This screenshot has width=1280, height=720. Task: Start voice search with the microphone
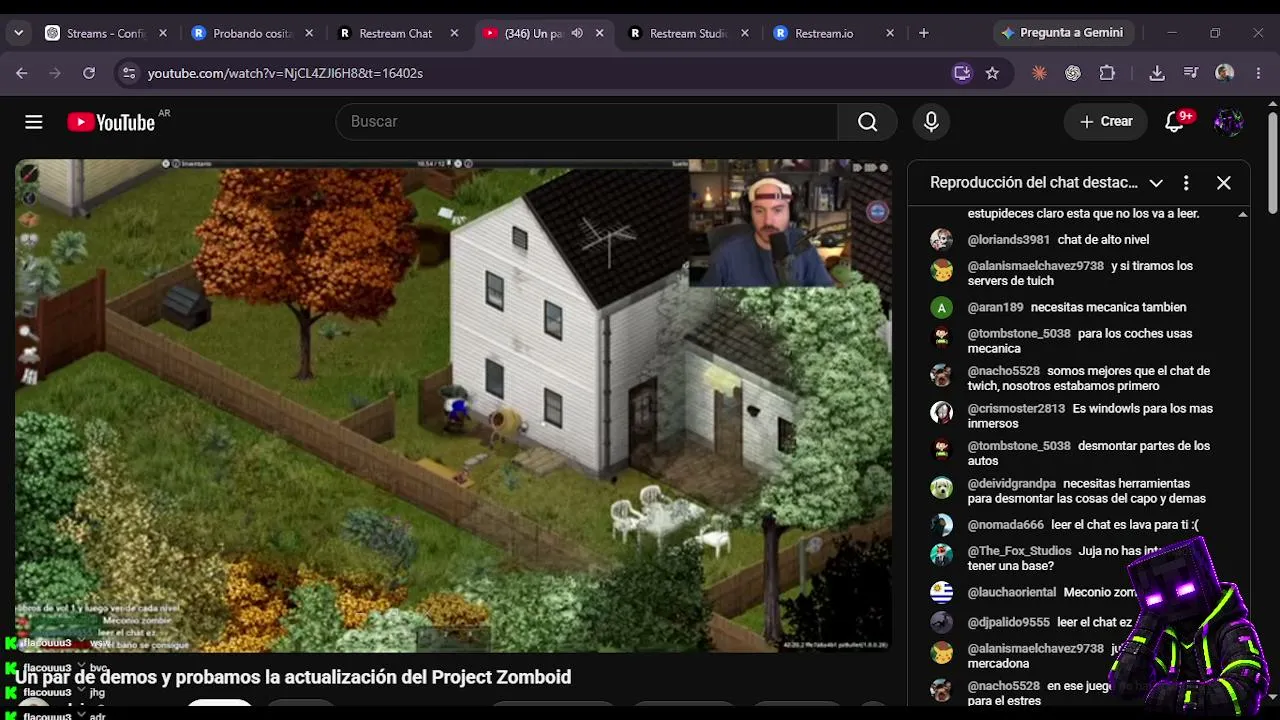931,122
